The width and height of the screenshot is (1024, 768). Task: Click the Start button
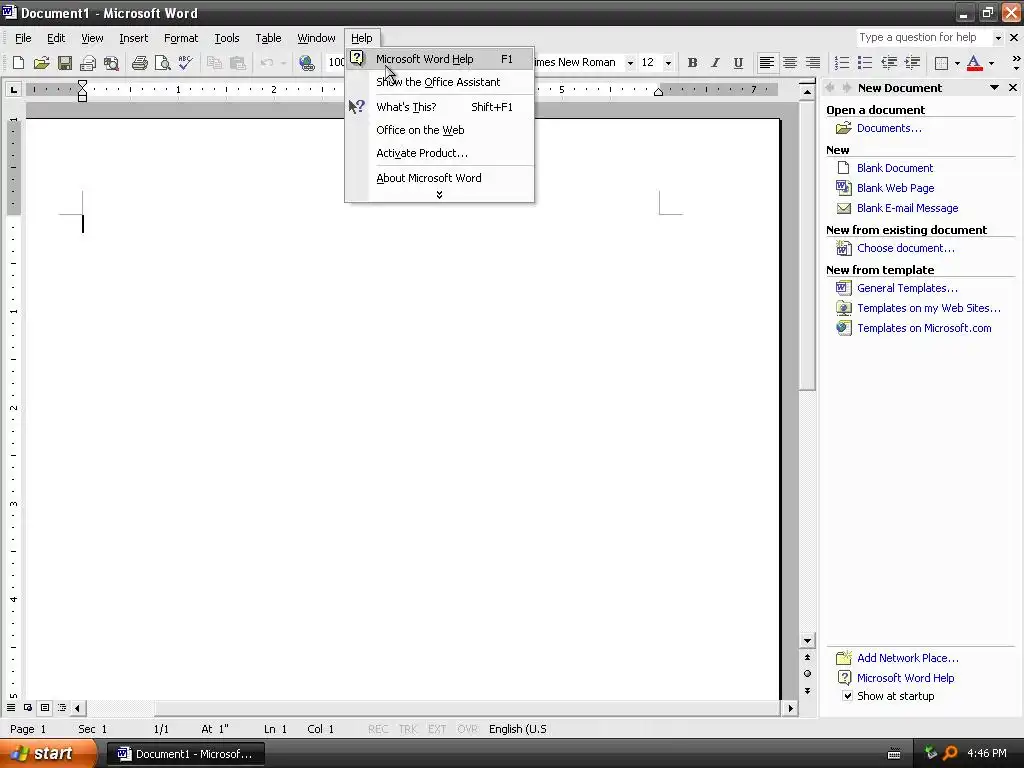[47, 754]
